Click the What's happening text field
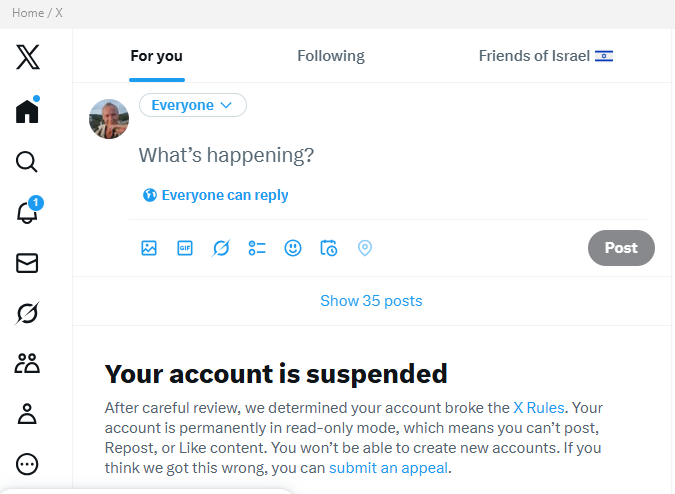This screenshot has height=494, width=675. click(x=300, y=155)
